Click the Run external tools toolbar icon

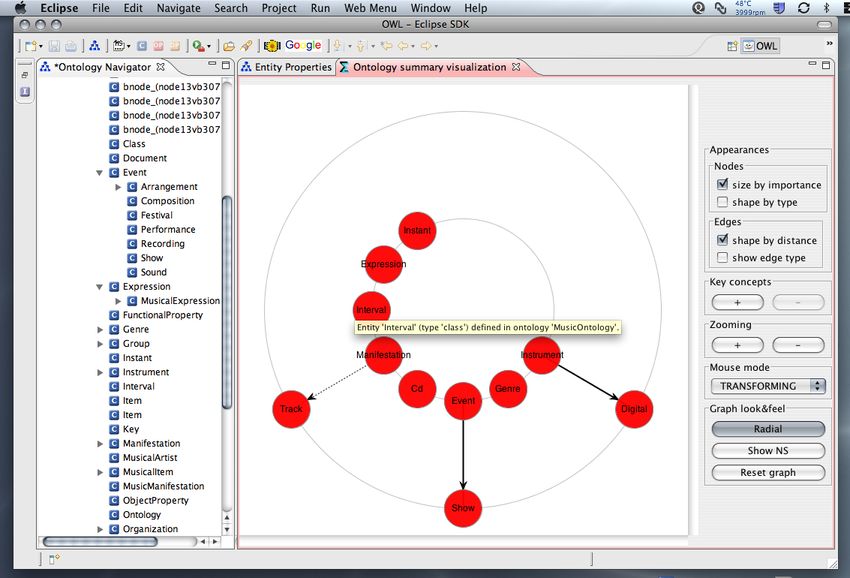198,46
